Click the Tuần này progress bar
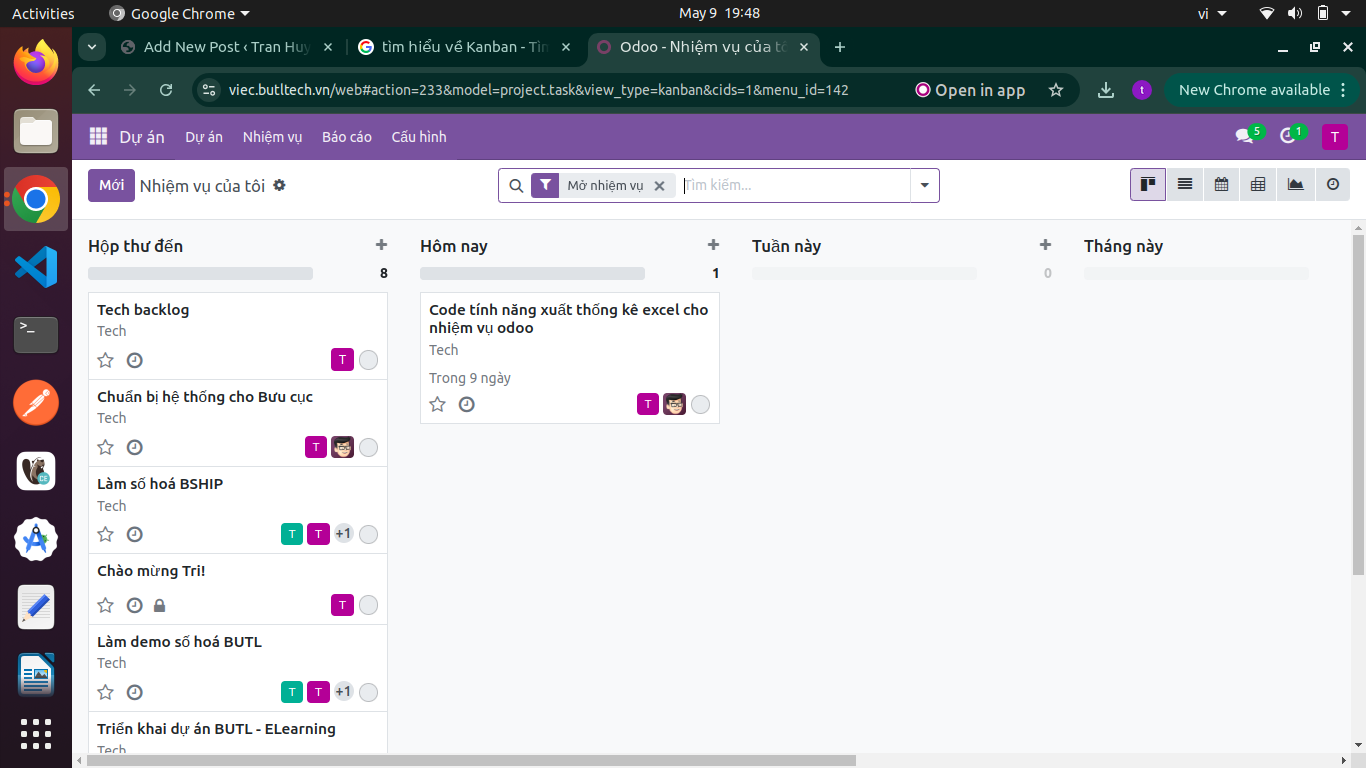Viewport: 1366px width, 768px height. point(864,273)
